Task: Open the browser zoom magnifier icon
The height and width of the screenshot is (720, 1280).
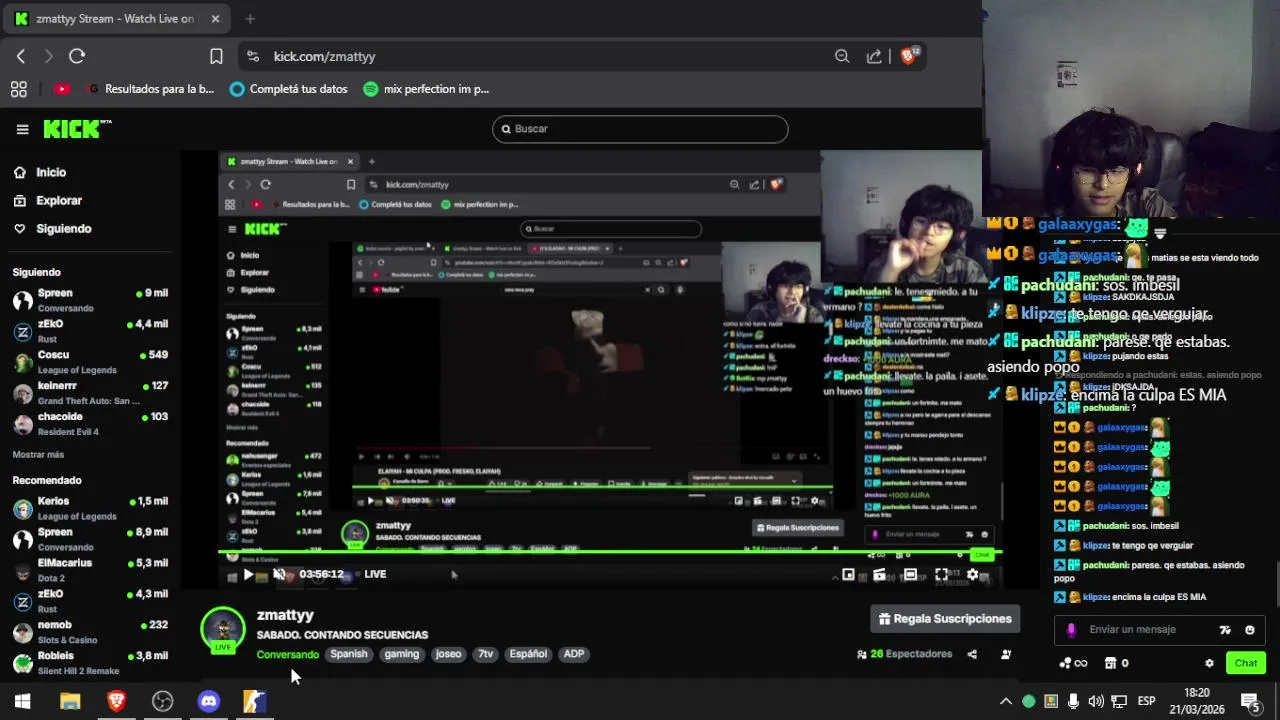Action: (842, 56)
